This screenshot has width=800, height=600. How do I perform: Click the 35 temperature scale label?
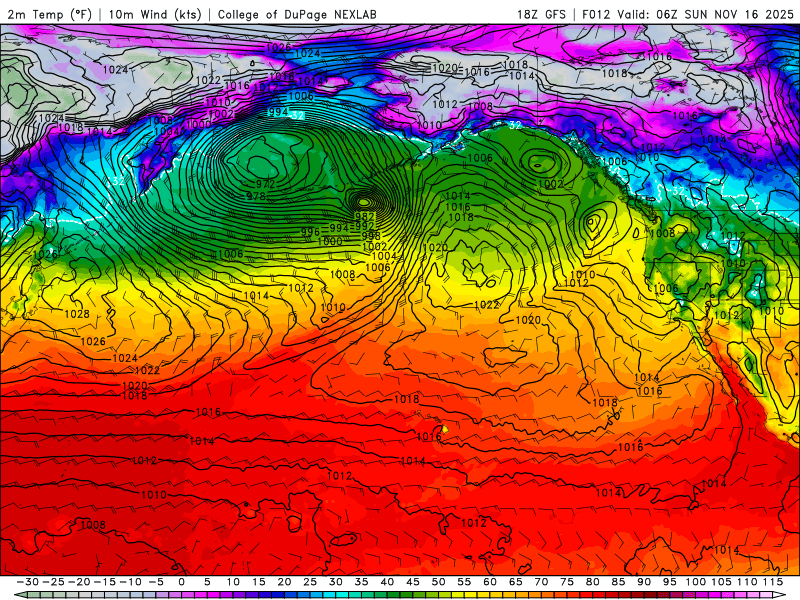pos(361,582)
